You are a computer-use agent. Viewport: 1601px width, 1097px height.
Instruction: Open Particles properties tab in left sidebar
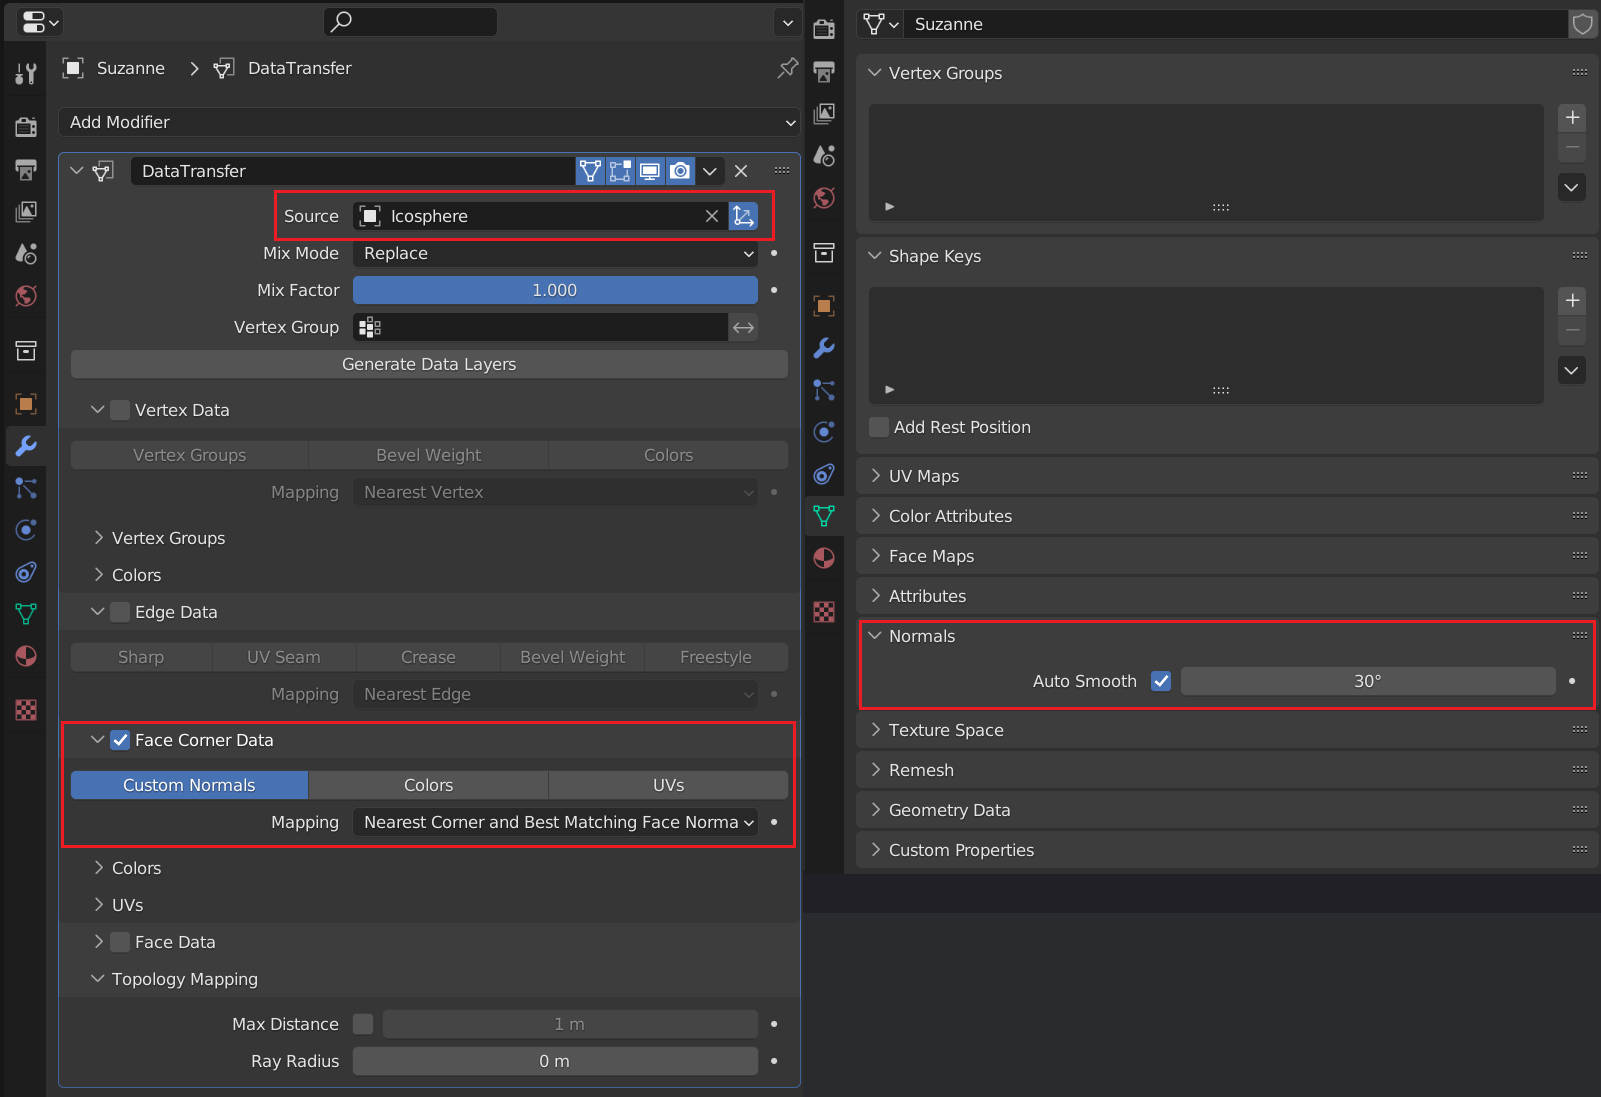pyautogui.click(x=26, y=488)
